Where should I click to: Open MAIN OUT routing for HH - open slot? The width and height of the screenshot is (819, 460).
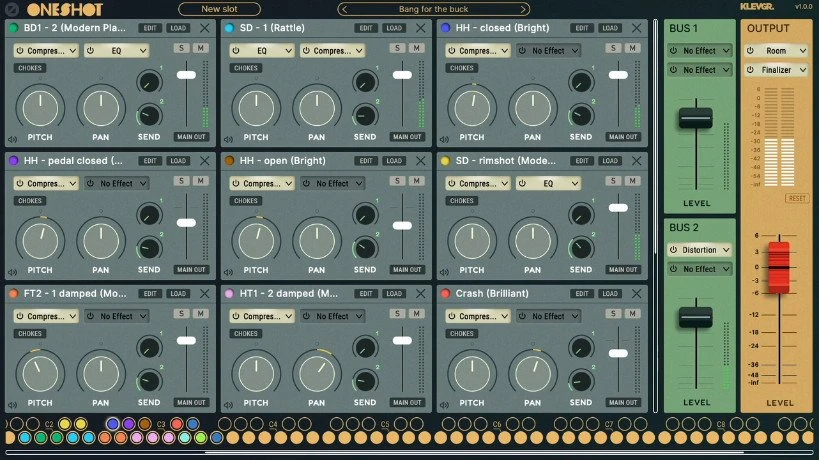click(407, 269)
